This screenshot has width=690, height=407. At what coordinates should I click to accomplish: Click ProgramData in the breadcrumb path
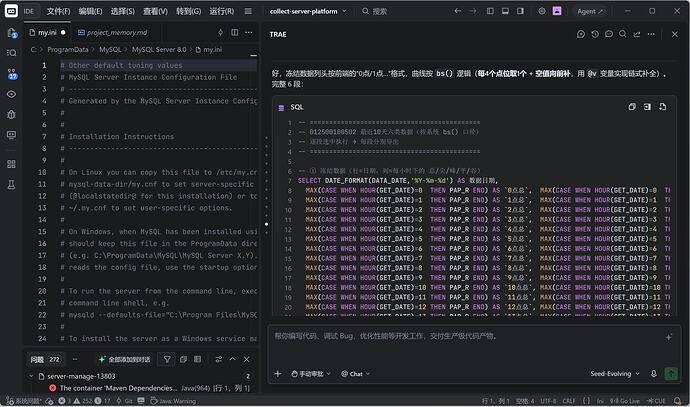pyautogui.click(x=68, y=50)
